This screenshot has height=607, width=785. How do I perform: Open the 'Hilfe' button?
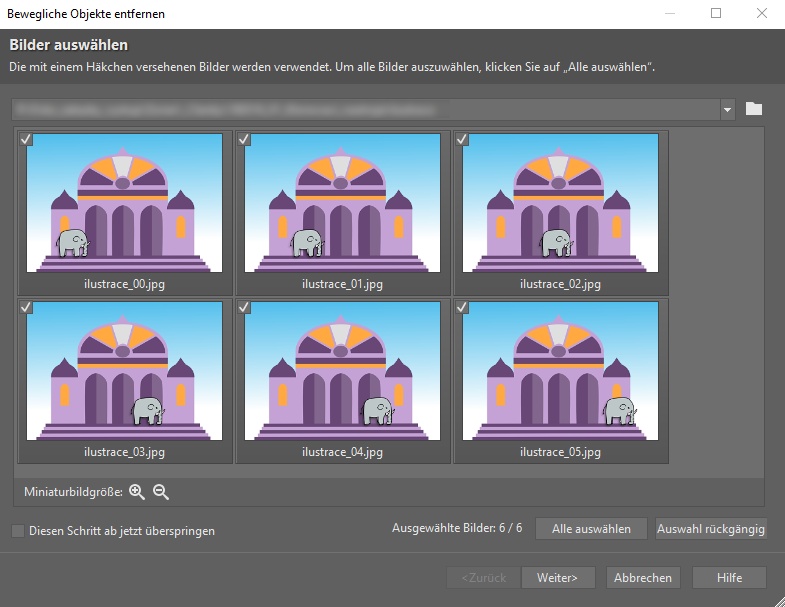point(729,577)
